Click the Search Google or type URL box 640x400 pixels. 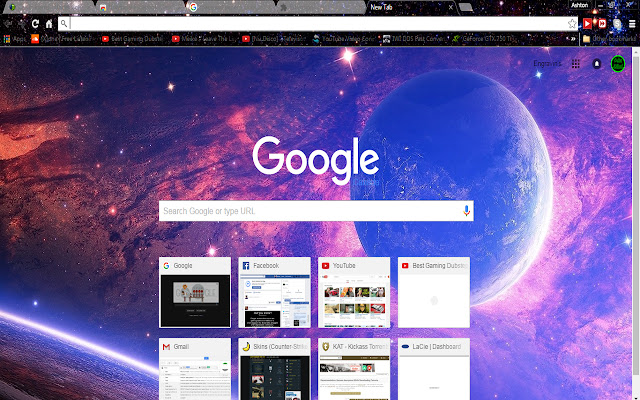tap(316, 211)
